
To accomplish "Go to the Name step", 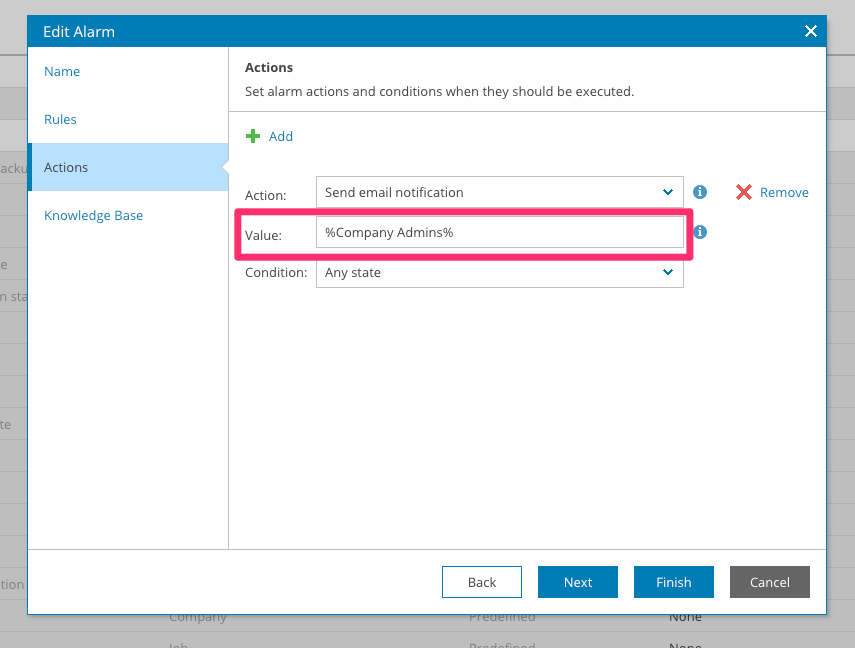I will 62,72.
